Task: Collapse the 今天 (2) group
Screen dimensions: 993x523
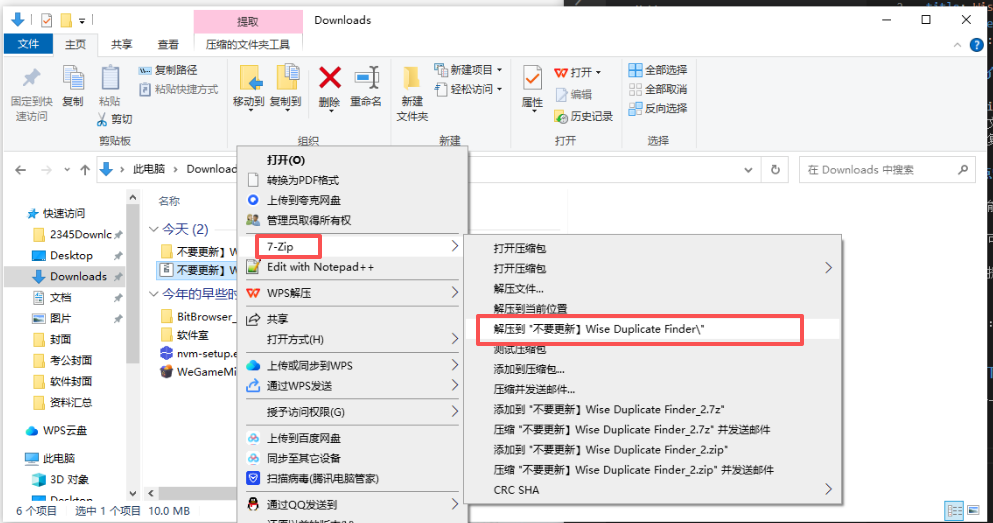Action: click(x=153, y=229)
